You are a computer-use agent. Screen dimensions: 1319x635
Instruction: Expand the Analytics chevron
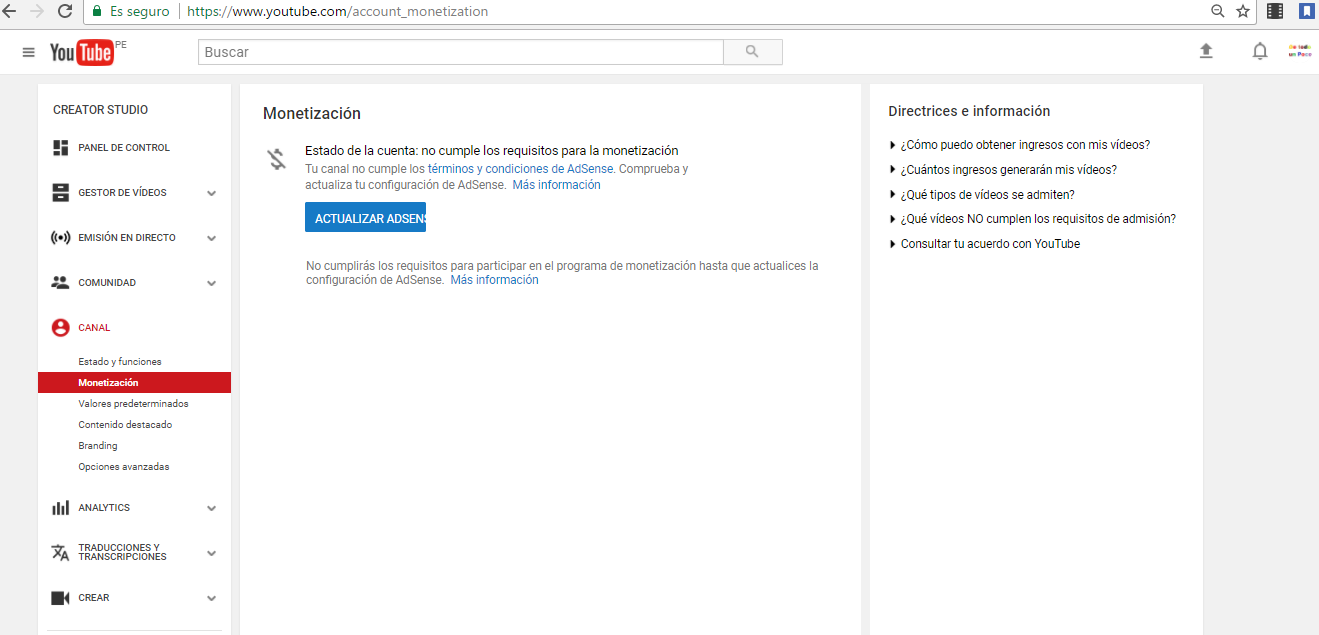[x=211, y=508]
